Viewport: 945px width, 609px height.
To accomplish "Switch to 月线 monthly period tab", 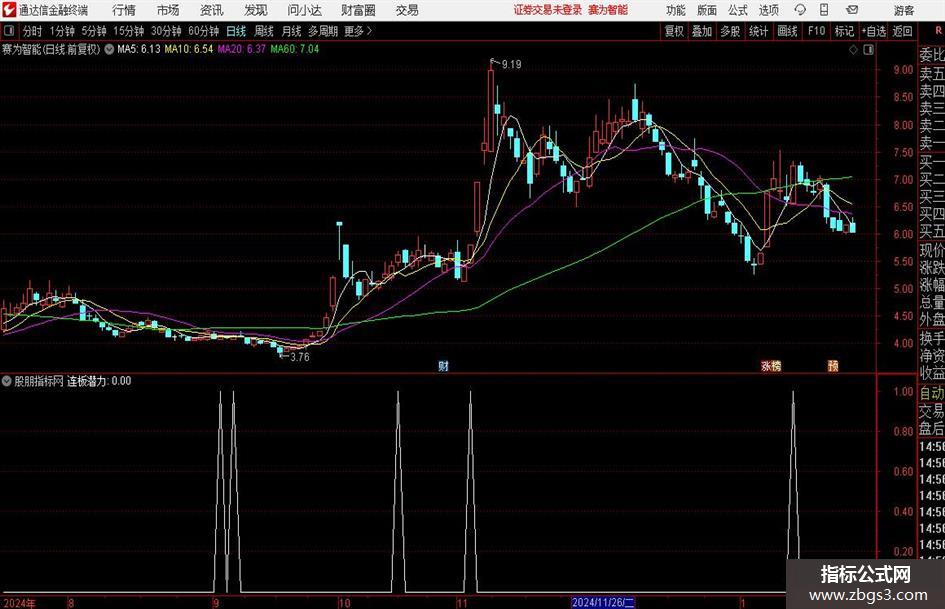I will 291,31.
